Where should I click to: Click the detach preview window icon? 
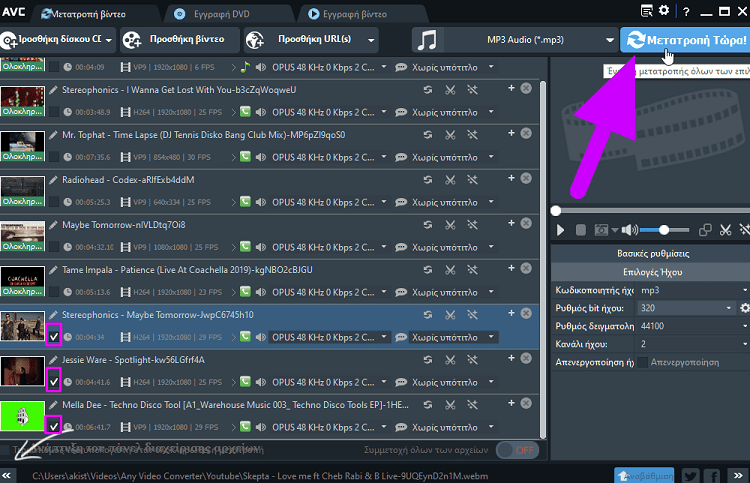point(705,230)
